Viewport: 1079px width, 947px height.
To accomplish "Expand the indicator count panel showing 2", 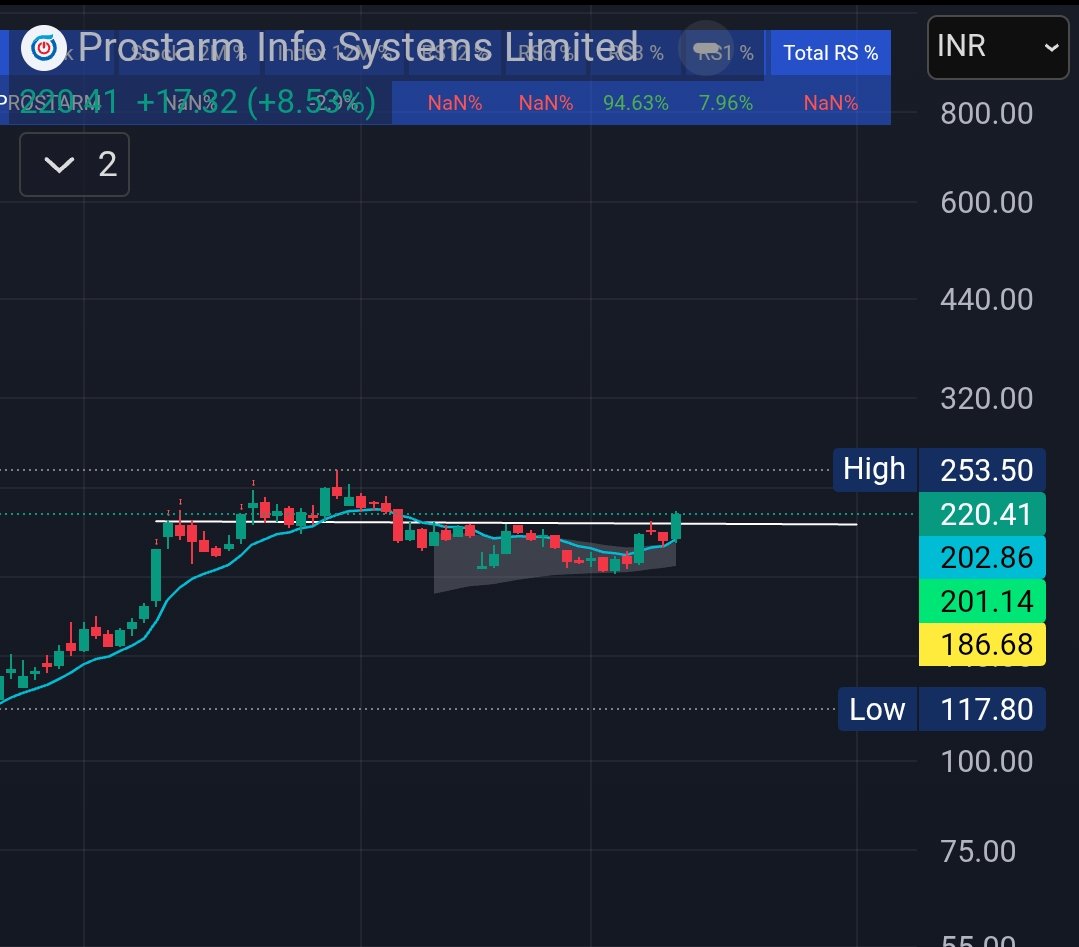I will (x=74, y=165).
